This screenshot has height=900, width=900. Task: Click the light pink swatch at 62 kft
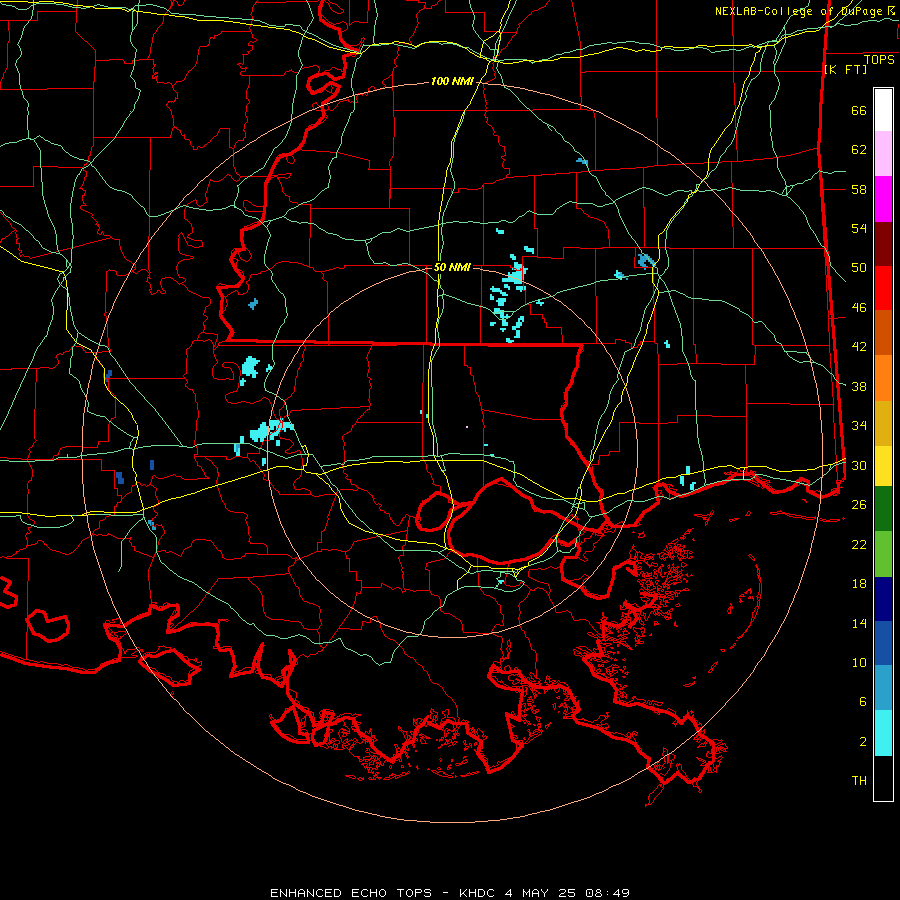click(x=883, y=154)
